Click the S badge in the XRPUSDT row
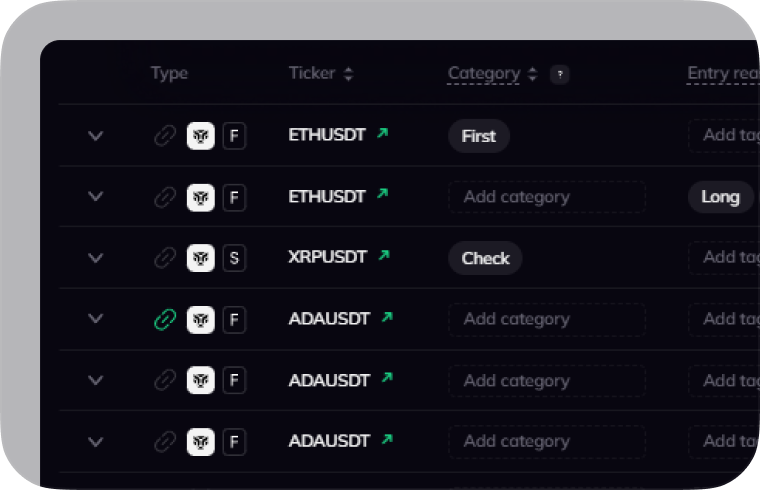 234,258
